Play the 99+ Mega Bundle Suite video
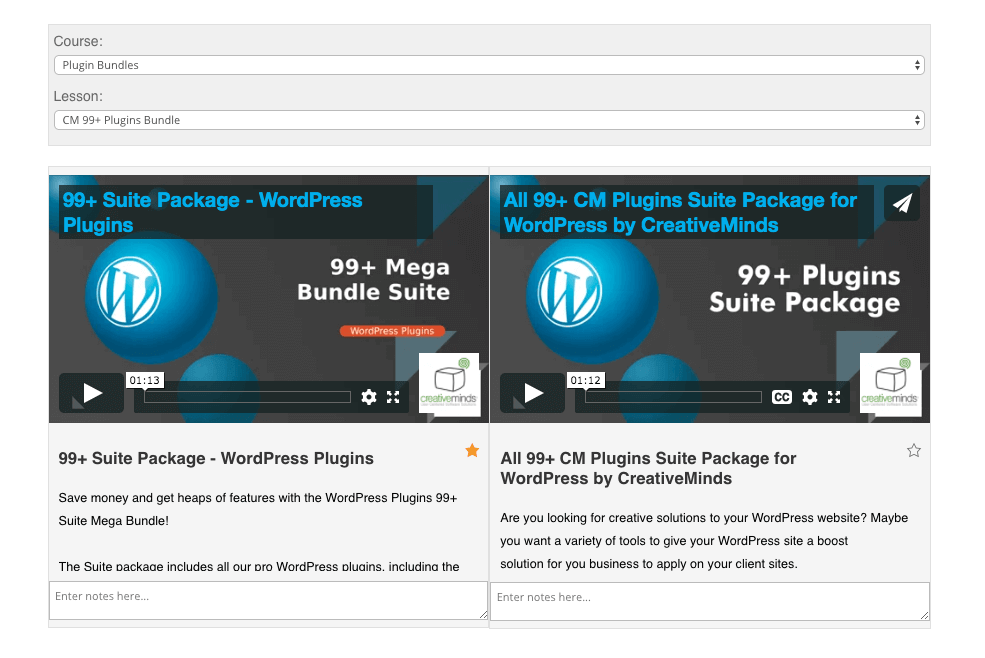The height and width of the screenshot is (658, 985). (91, 393)
